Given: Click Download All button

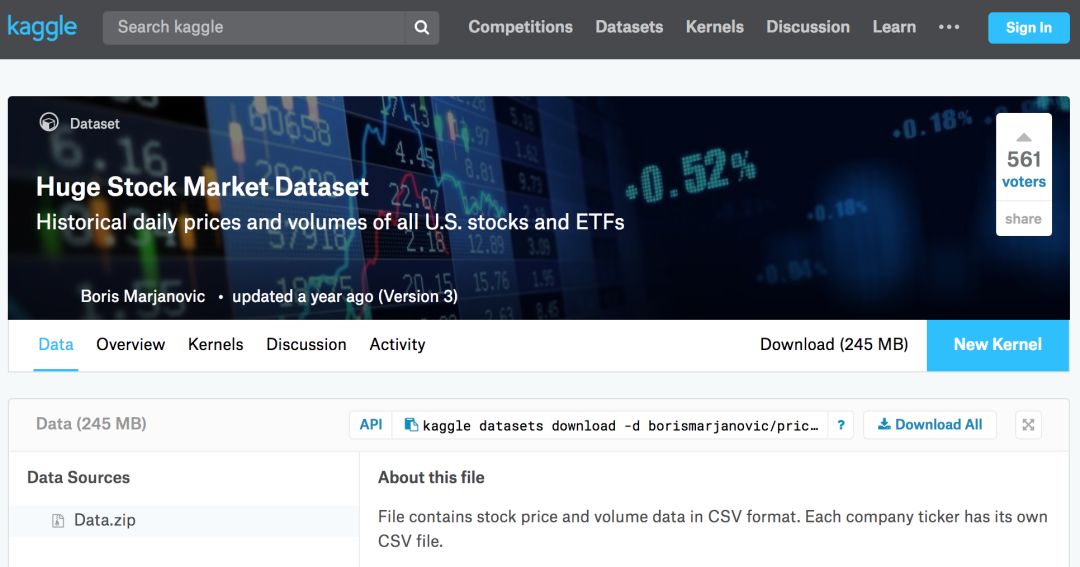Looking at the screenshot, I should (929, 425).
